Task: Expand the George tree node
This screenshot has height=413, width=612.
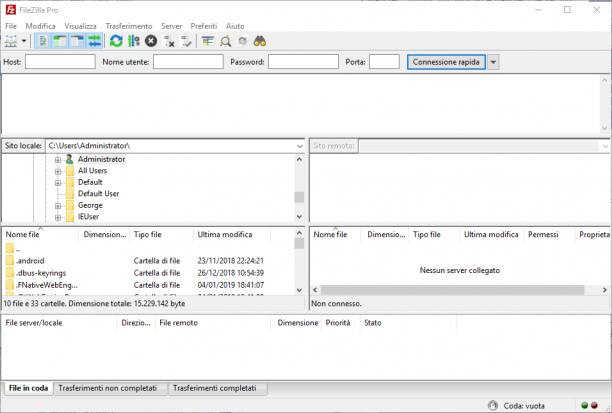Action: (x=58, y=206)
